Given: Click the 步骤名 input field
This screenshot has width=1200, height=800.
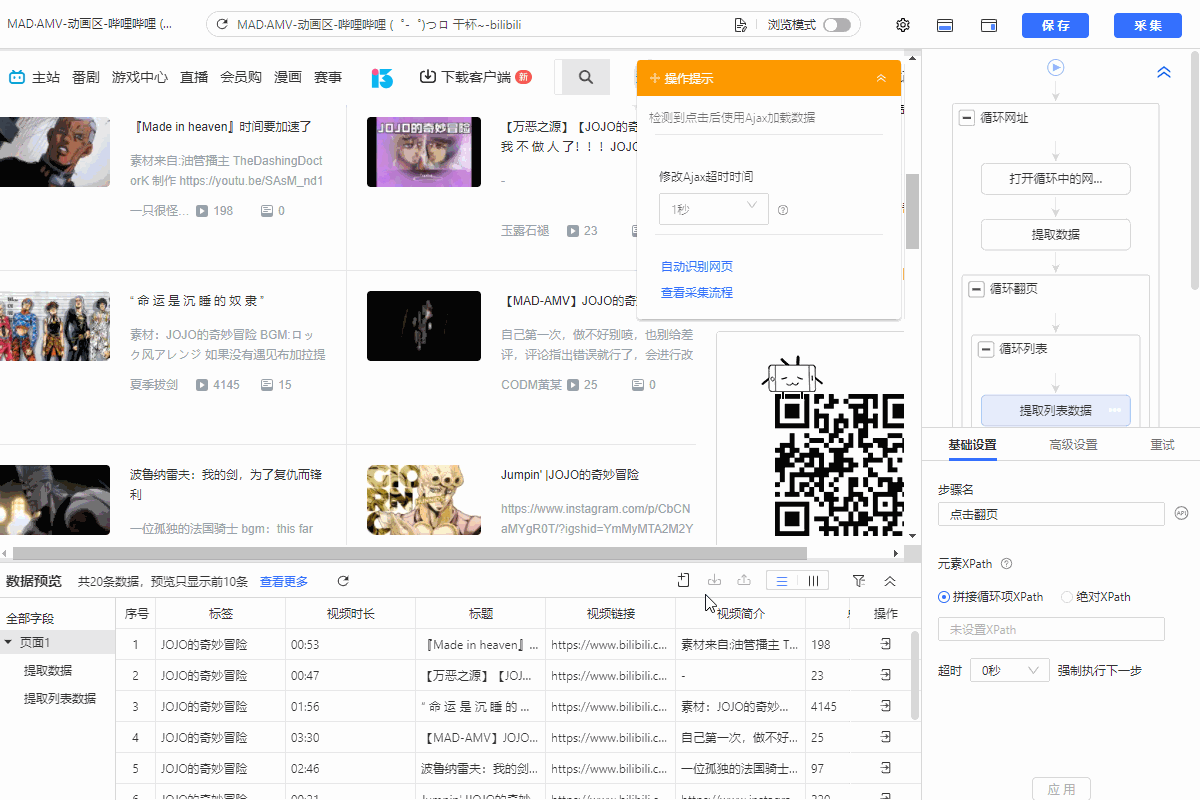Looking at the screenshot, I should pos(1051,514).
